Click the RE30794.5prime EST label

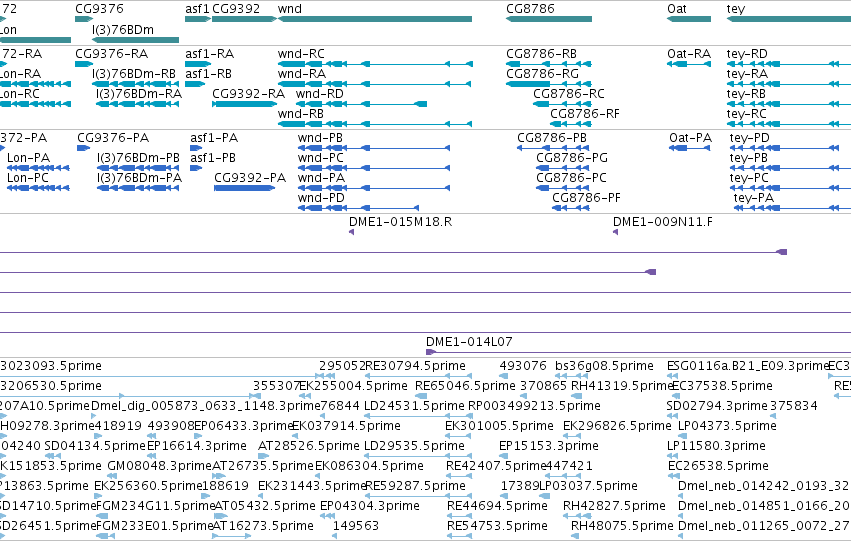coord(415,366)
